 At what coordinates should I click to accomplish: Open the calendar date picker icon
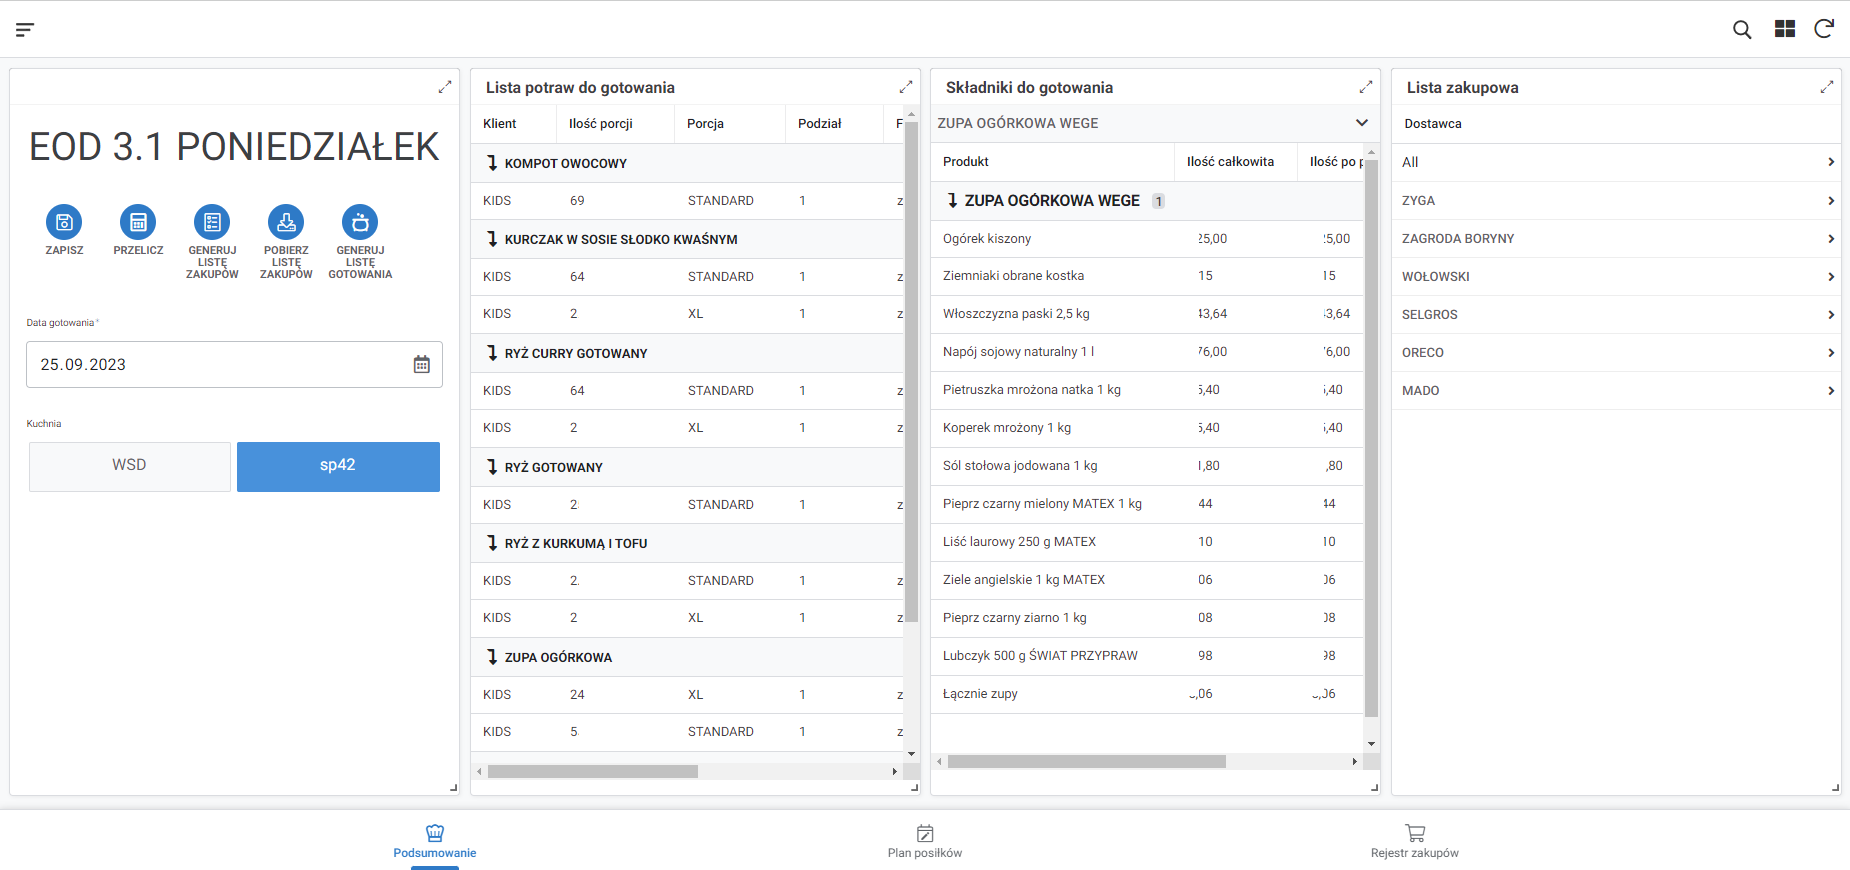click(422, 365)
